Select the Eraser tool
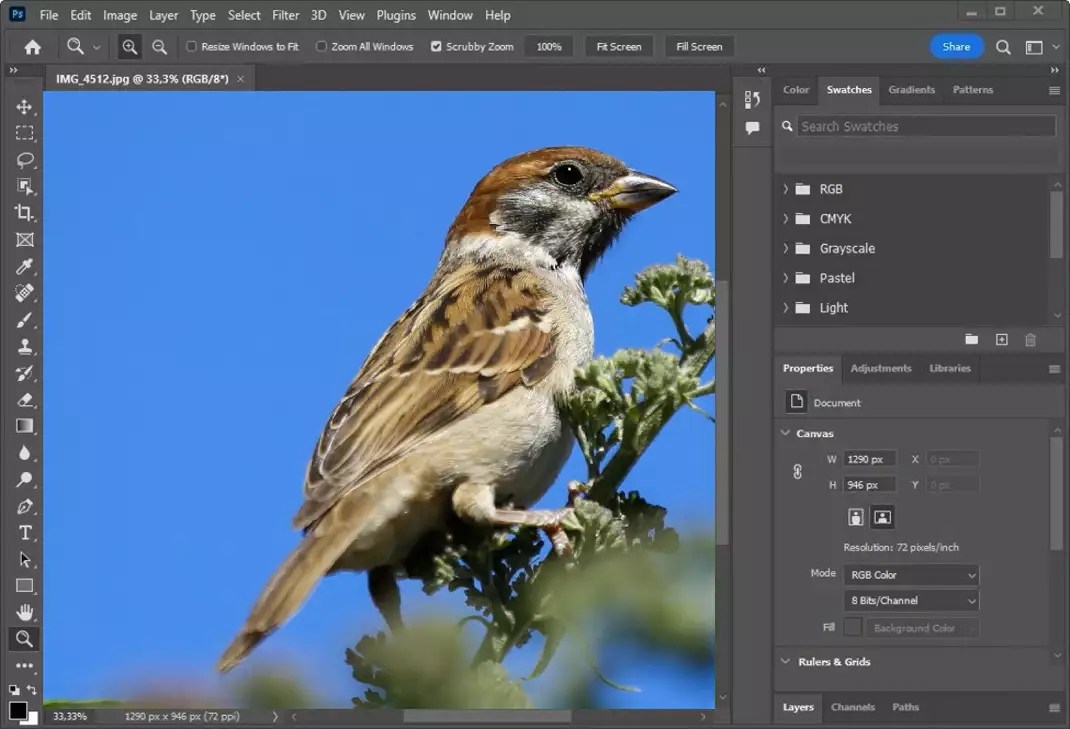1070x729 pixels. 25,400
